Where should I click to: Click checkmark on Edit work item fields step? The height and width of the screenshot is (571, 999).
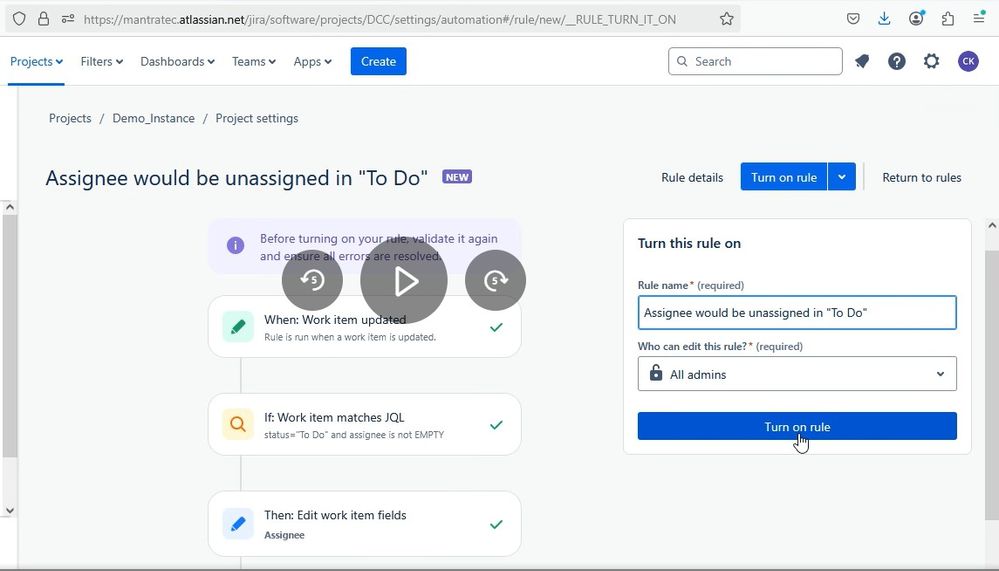(496, 524)
